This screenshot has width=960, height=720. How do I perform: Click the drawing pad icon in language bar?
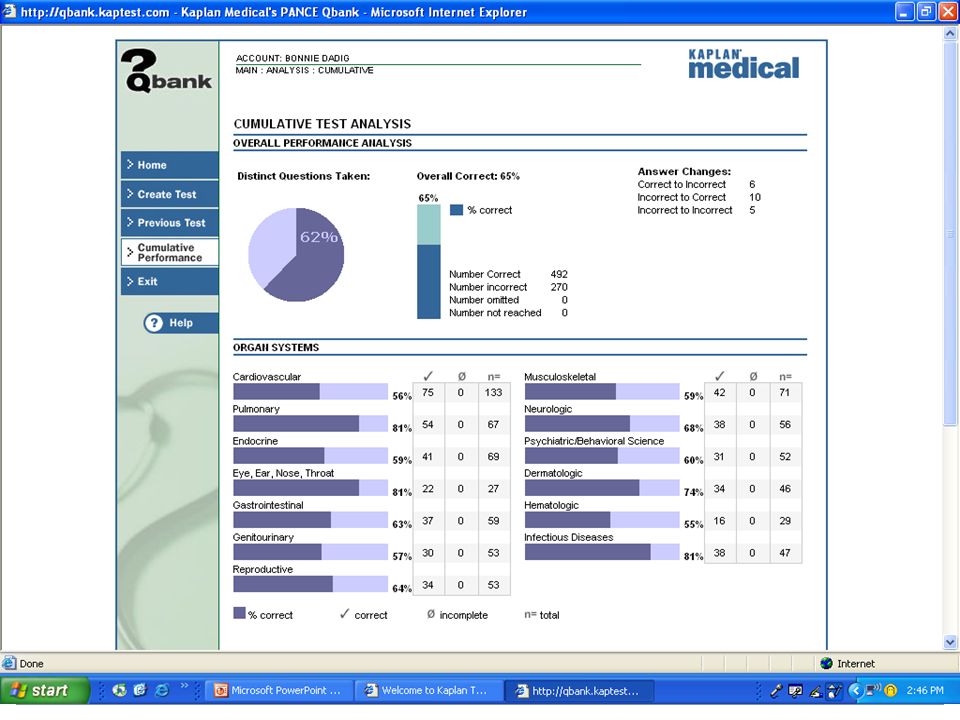(834, 691)
